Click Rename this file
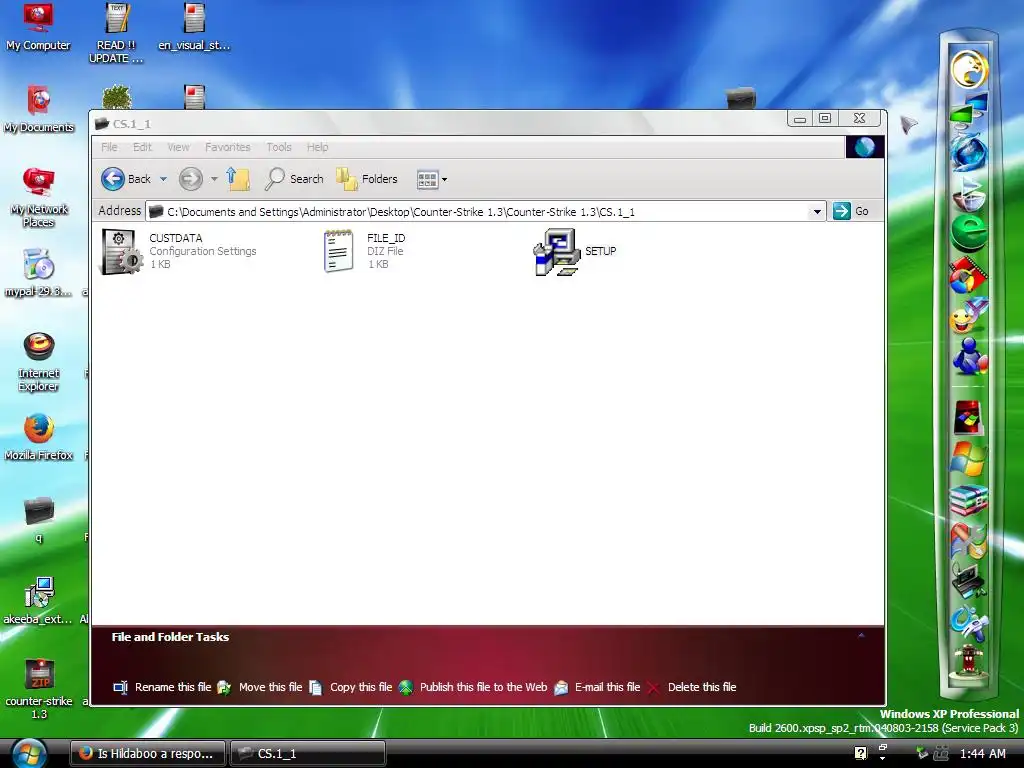Viewport: 1024px width, 768px height. pyautogui.click(x=162, y=687)
